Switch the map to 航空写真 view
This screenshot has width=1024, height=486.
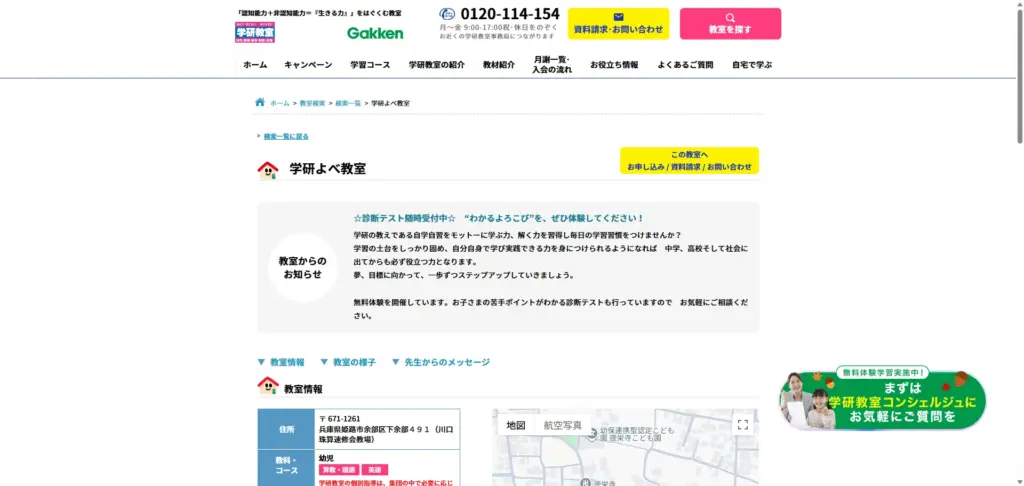563,425
